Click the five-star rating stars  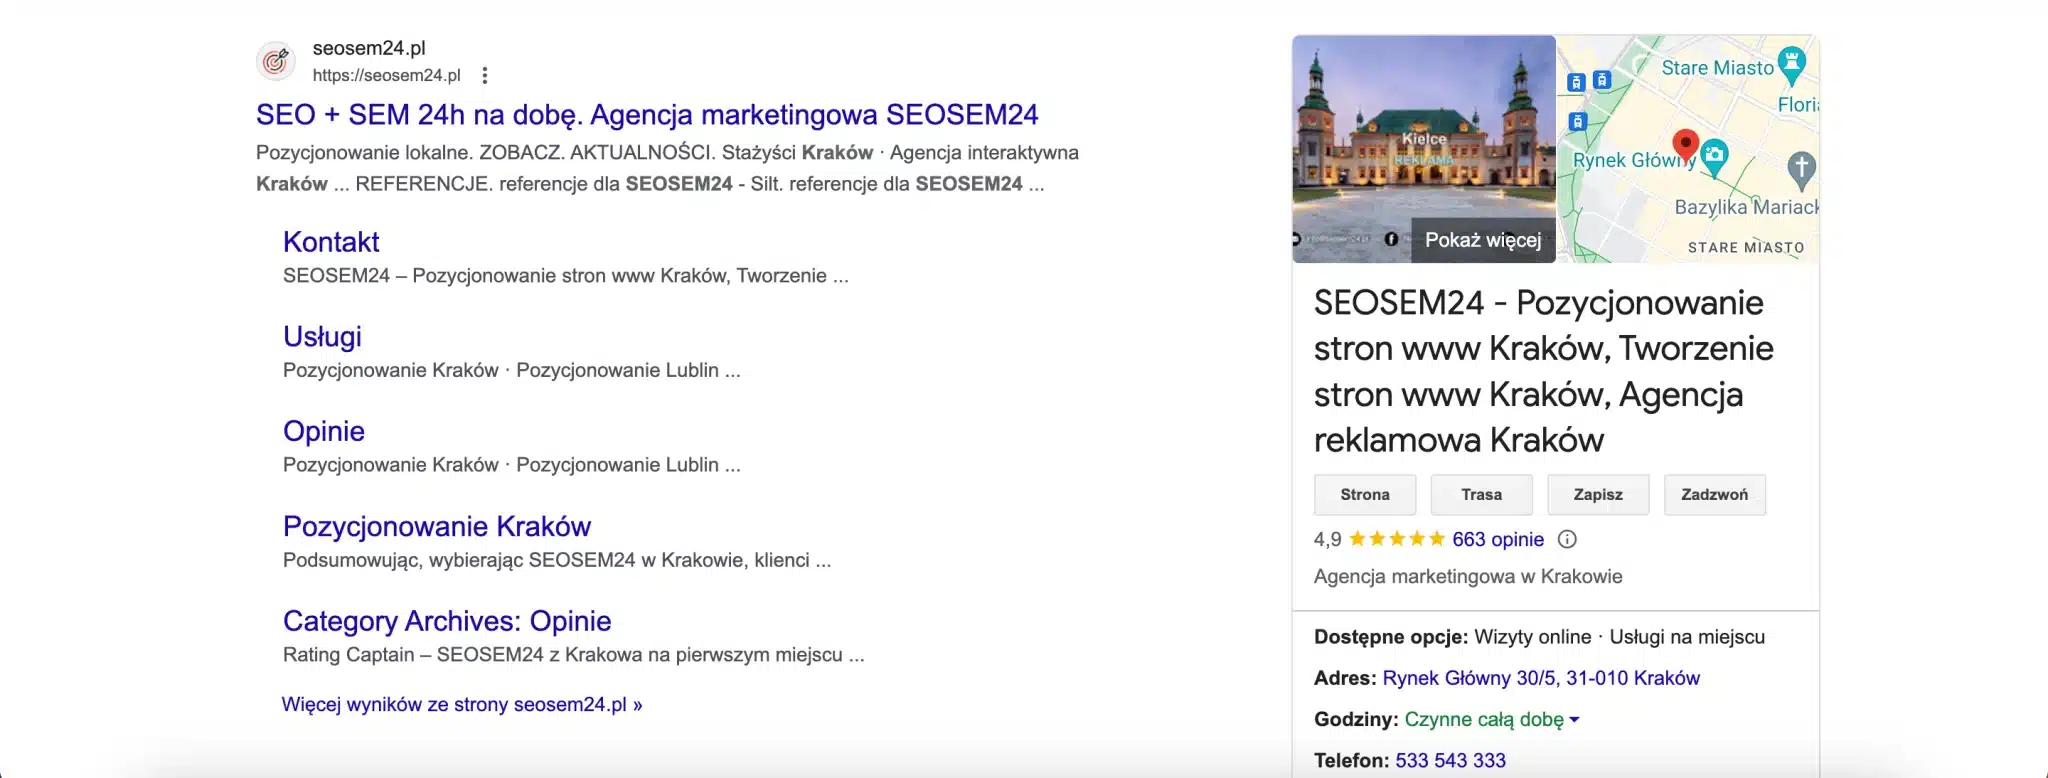[x=1397, y=540]
